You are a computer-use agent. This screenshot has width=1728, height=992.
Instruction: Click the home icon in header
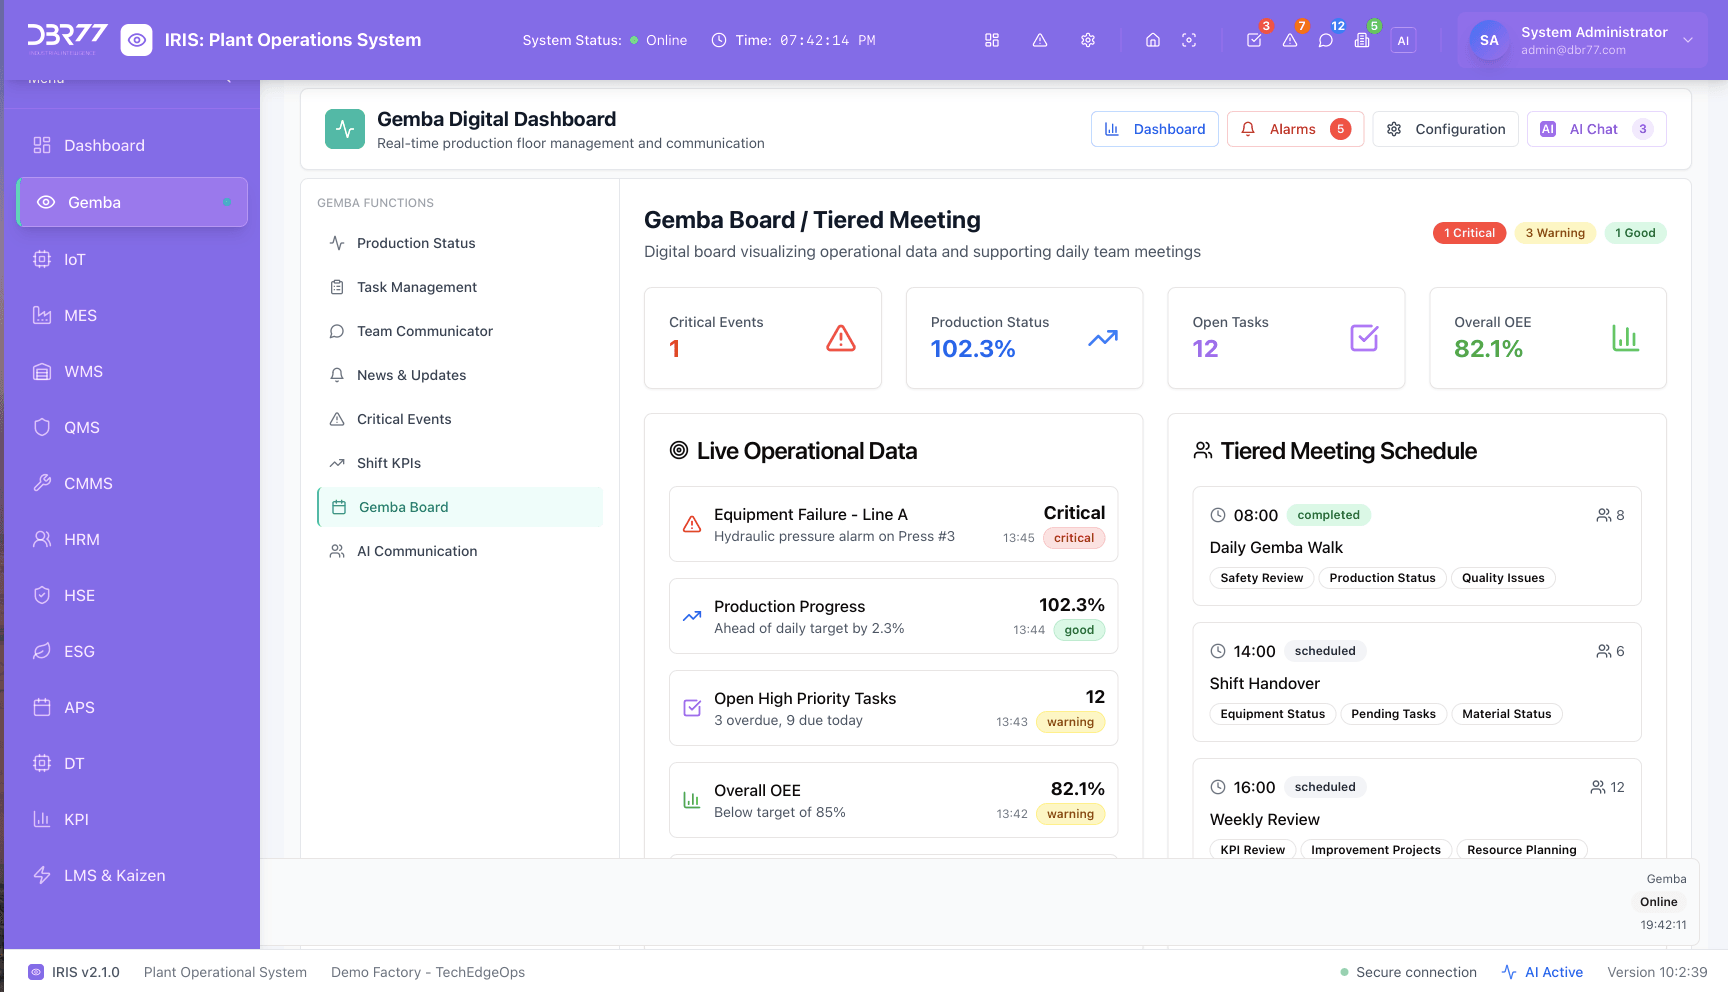point(1152,40)
